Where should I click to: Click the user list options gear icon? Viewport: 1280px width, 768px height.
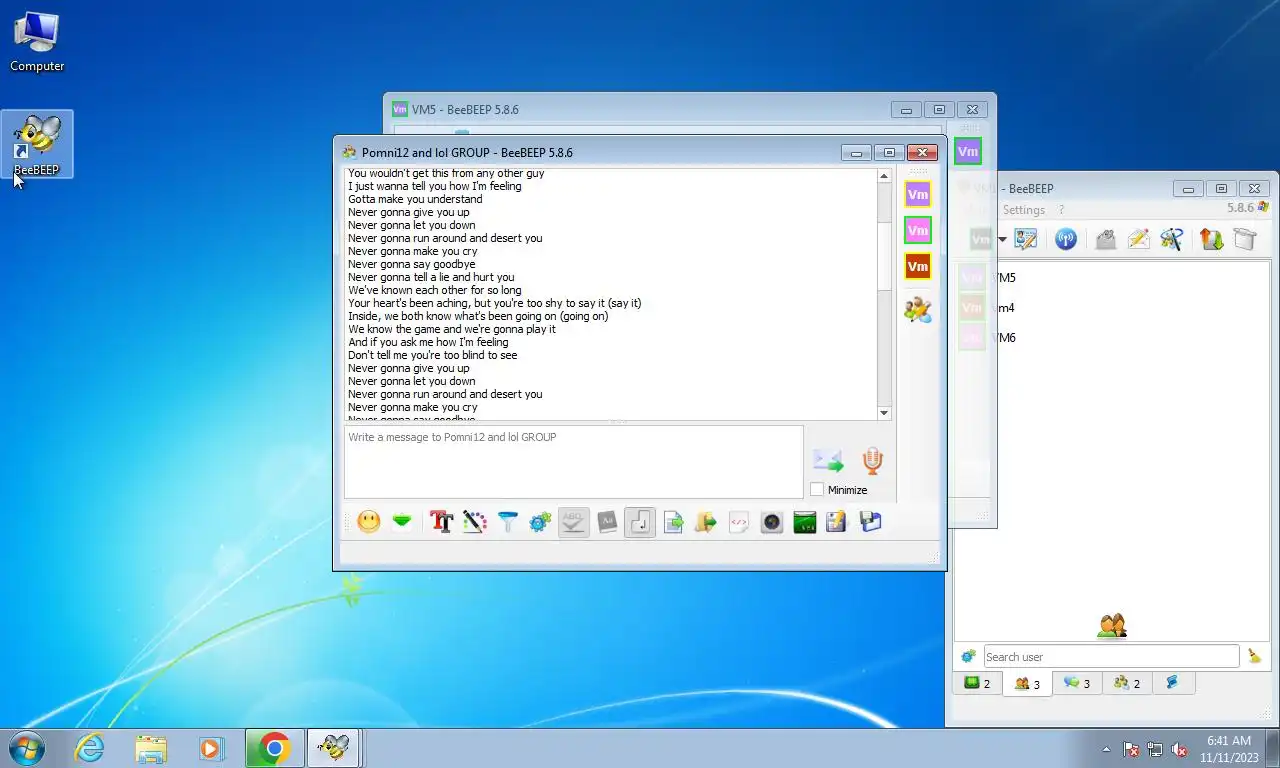968,657
